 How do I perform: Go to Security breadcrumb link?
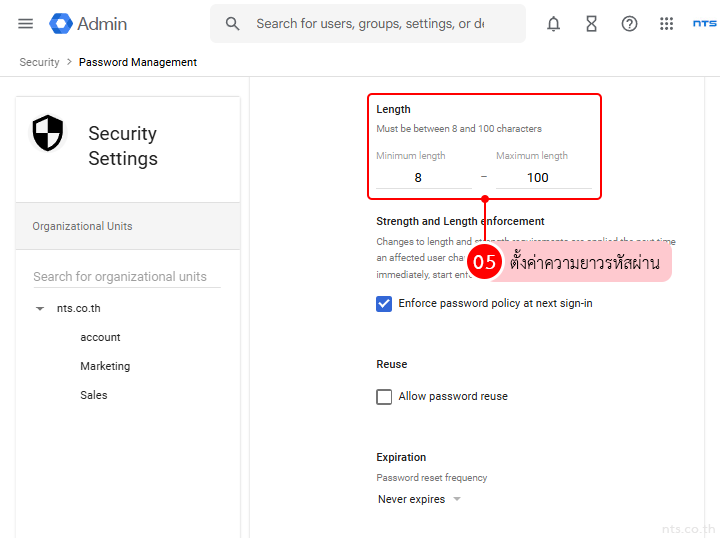[40, 62]
